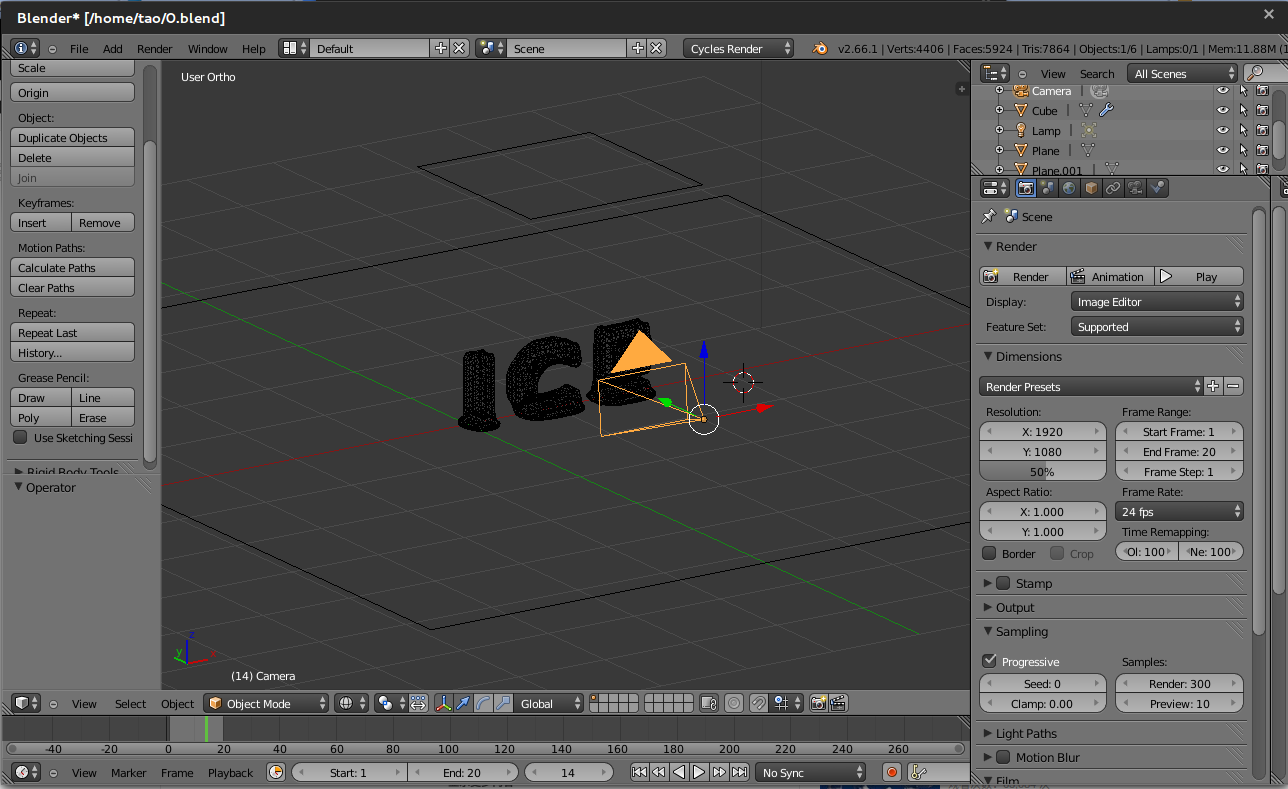The height and width of the screenshot is (789, 1288).
Task: Toggle the 3D manipulator axes icon
Action: coord(443,703)
